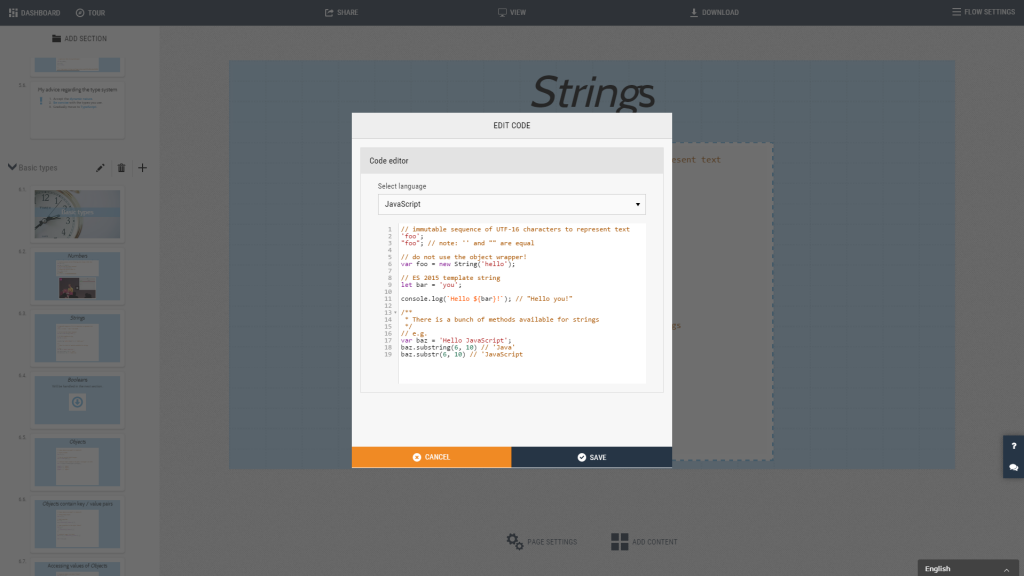Click the Dashboard icon in top bar
Viewport: 1024px width, 576px height.
[14, 13]
